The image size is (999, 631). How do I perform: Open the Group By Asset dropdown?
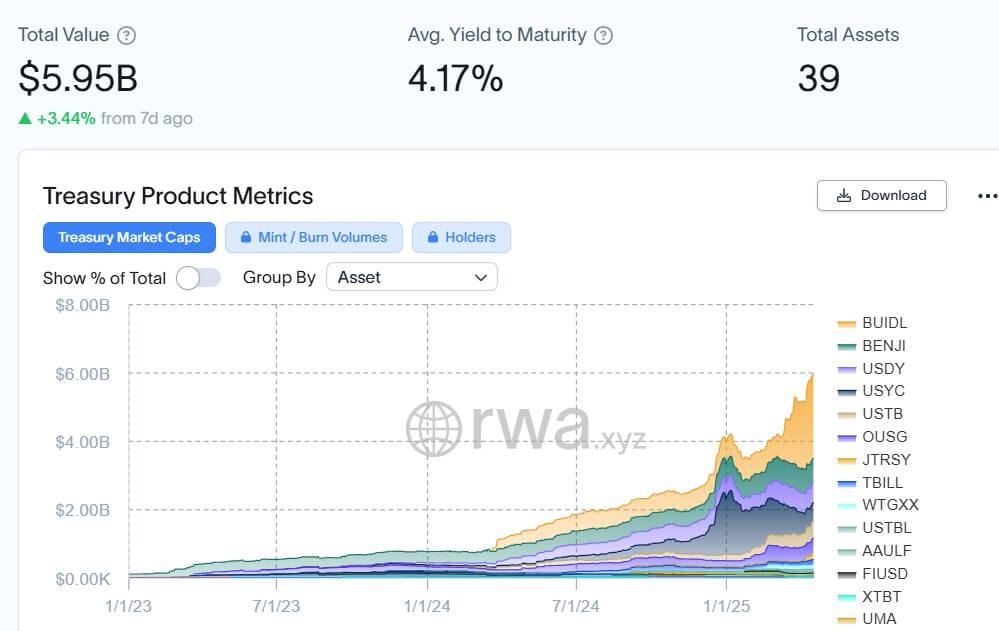point(412,277)
